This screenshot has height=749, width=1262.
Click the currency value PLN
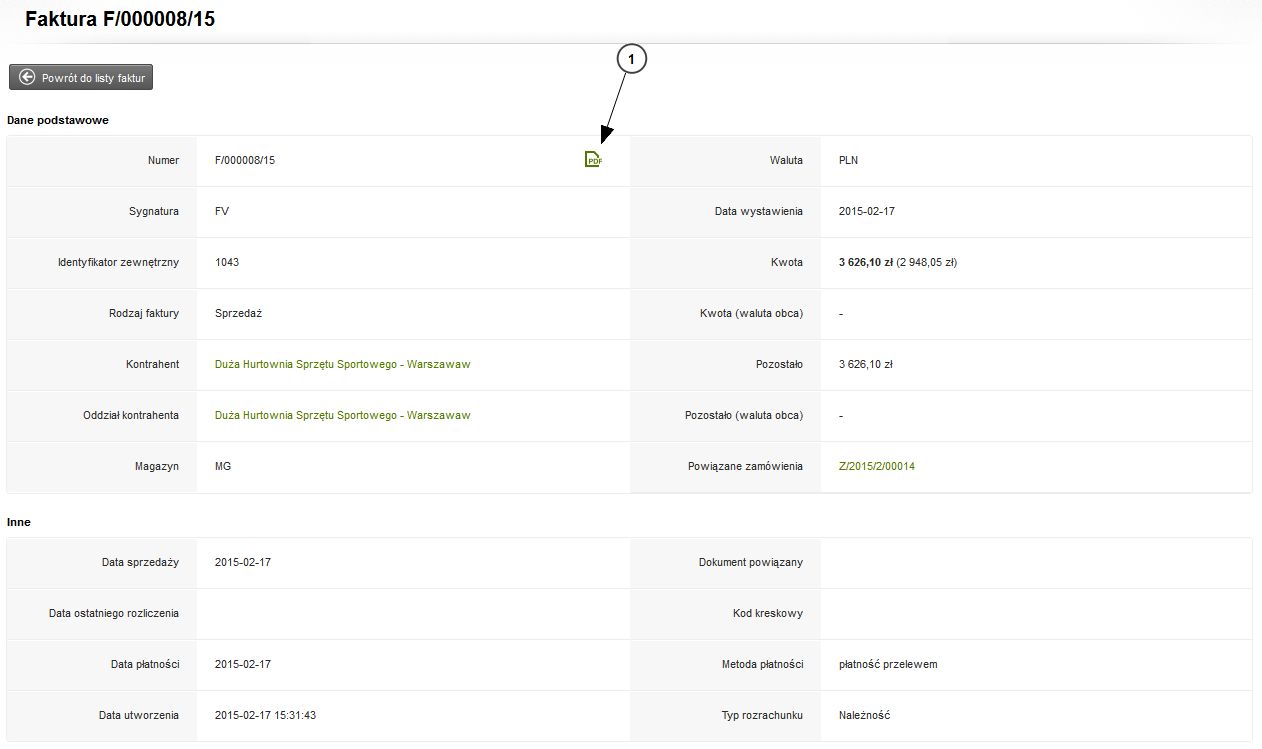tap(848, 160)
